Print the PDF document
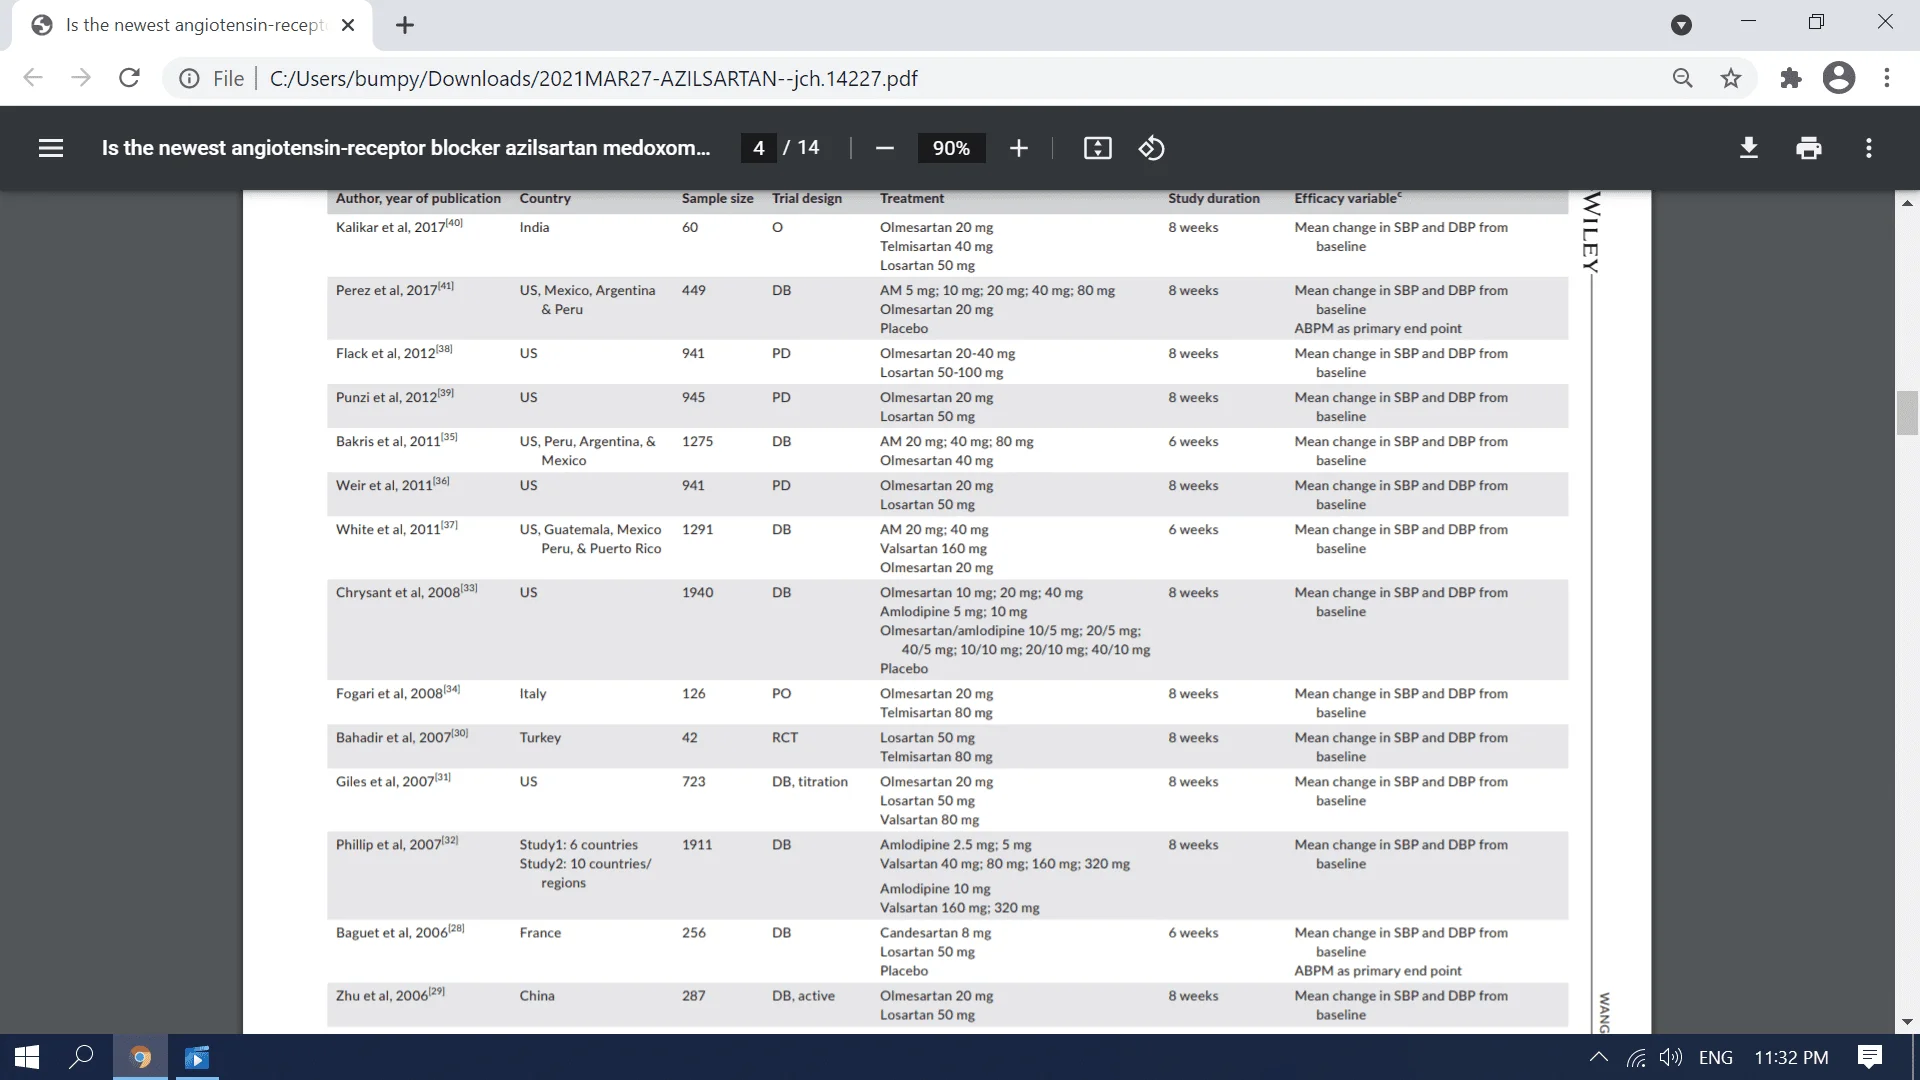Viewport: 1920px width, 1080px height. click(x=1808, y=148)
